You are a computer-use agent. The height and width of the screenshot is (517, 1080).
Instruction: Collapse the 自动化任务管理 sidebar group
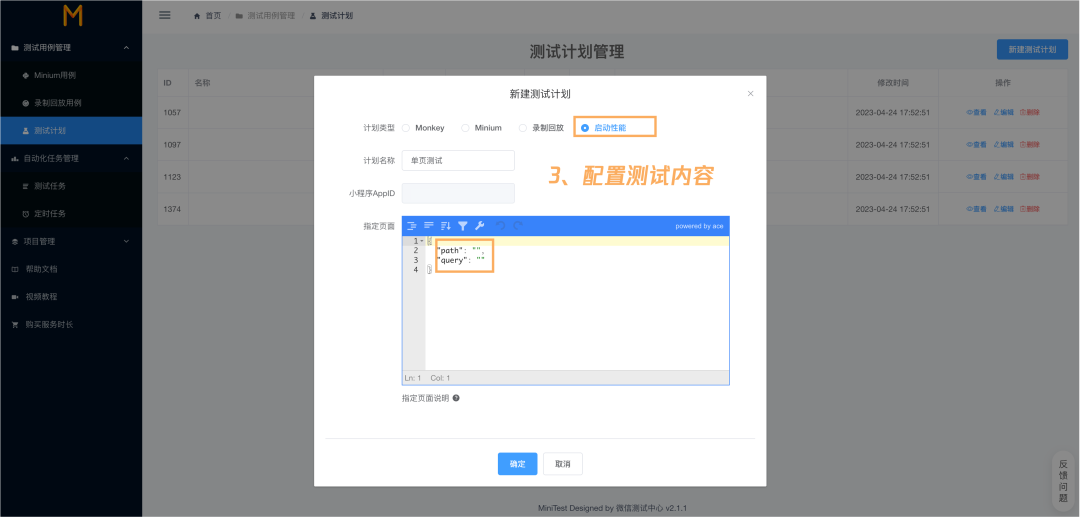coord(126,158)
